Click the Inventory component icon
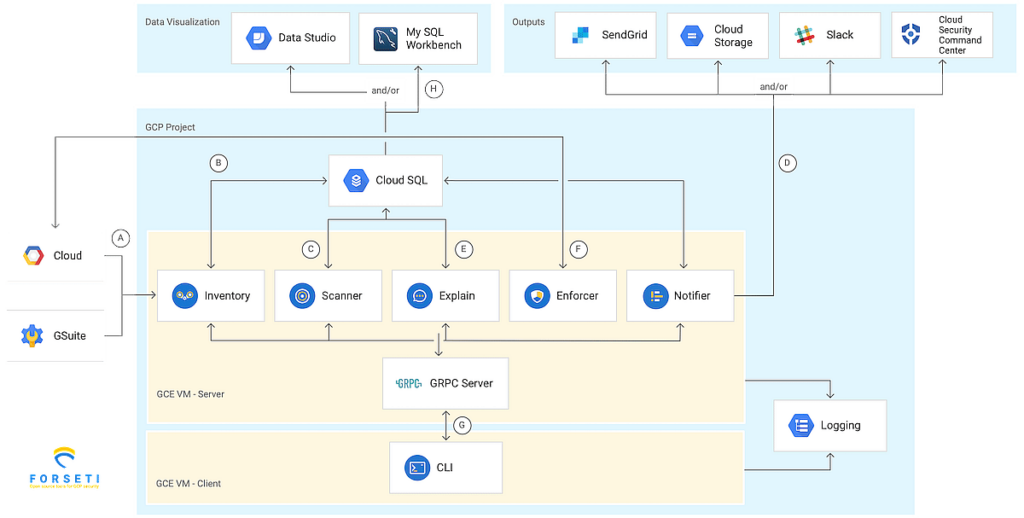1024x518 pixels. tap(185, 296)
